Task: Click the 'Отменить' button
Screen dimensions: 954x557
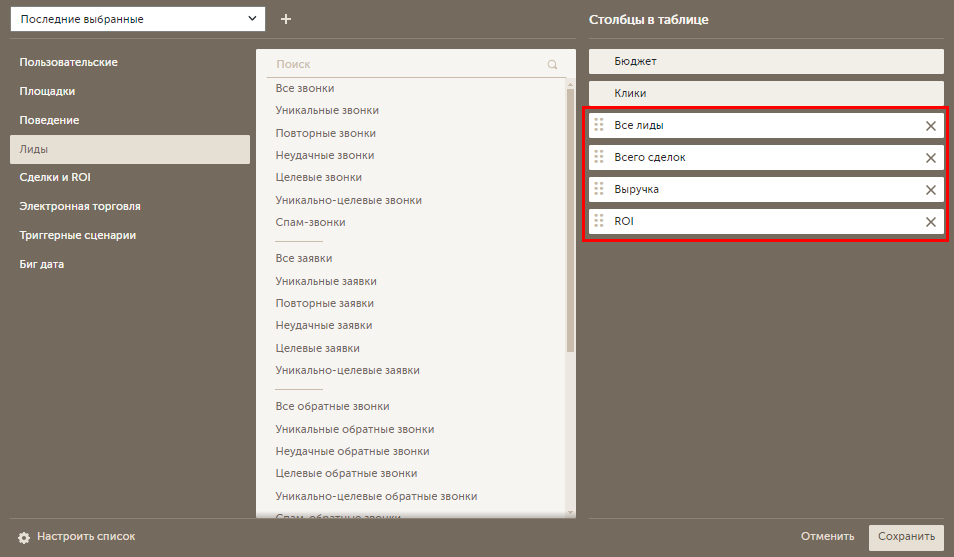Action: point(827,537)
